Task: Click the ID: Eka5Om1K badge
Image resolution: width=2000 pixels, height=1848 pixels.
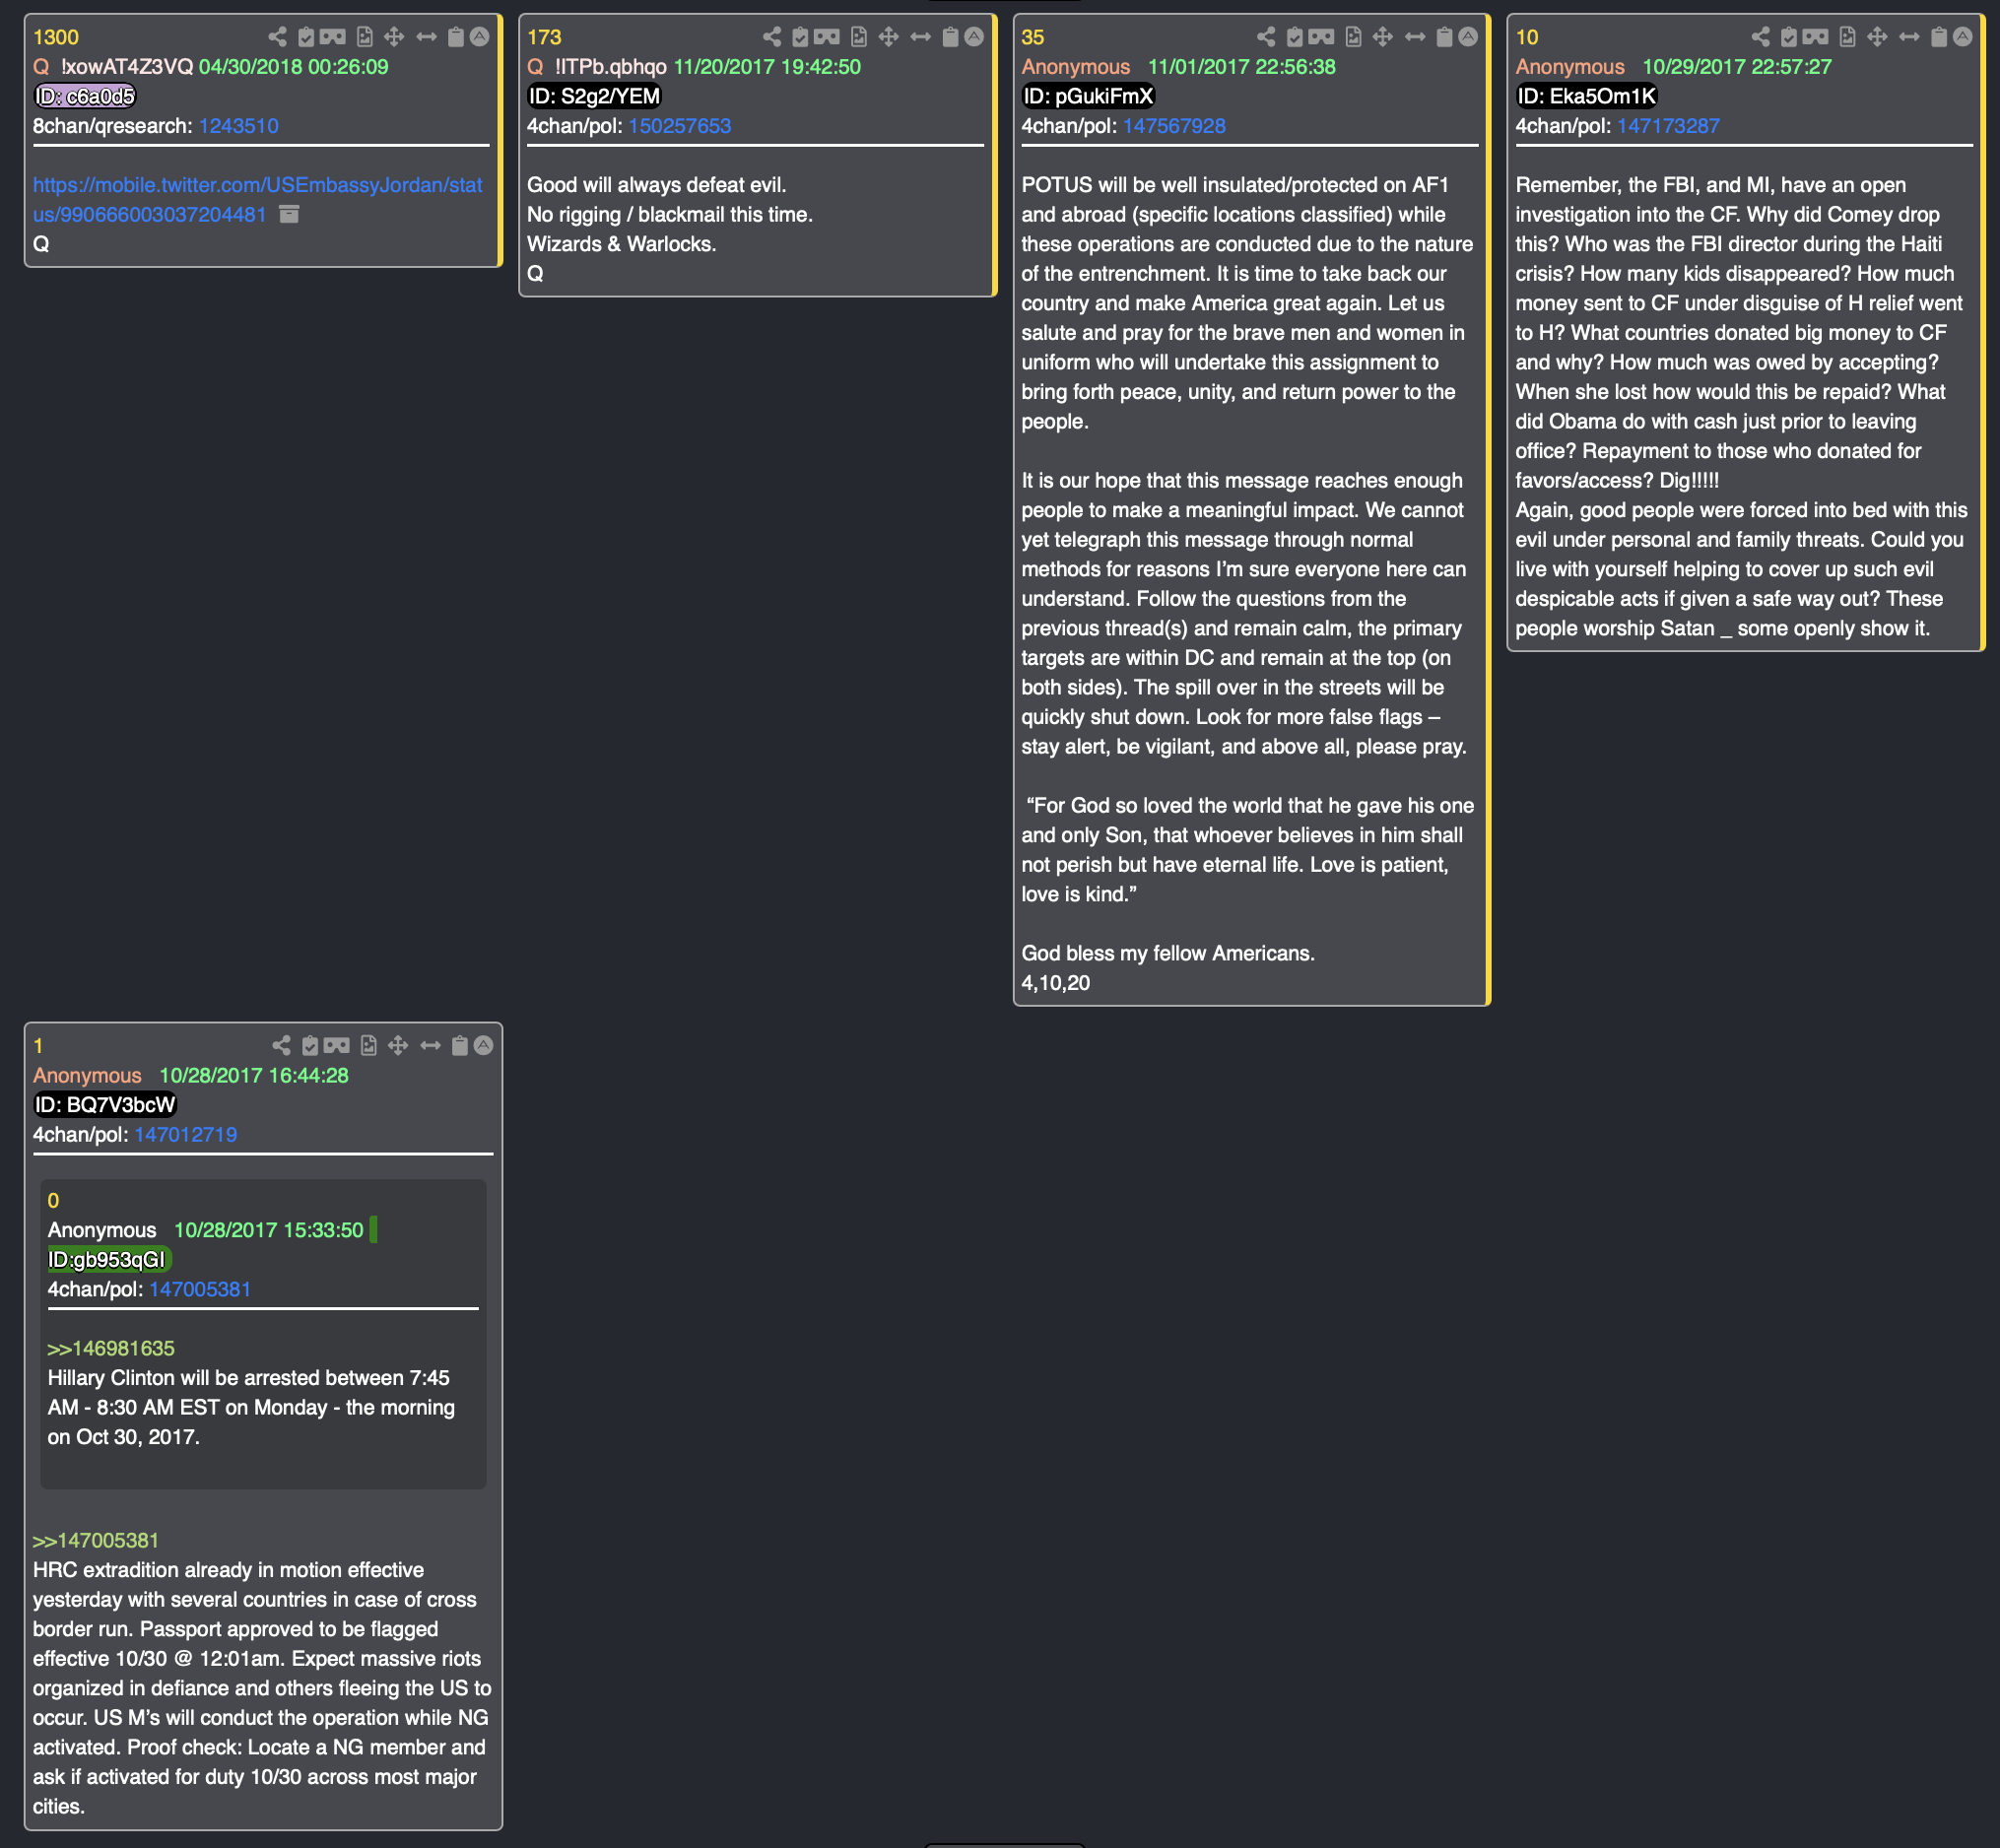Action: pyautogui.click(x=1587, y=96)
